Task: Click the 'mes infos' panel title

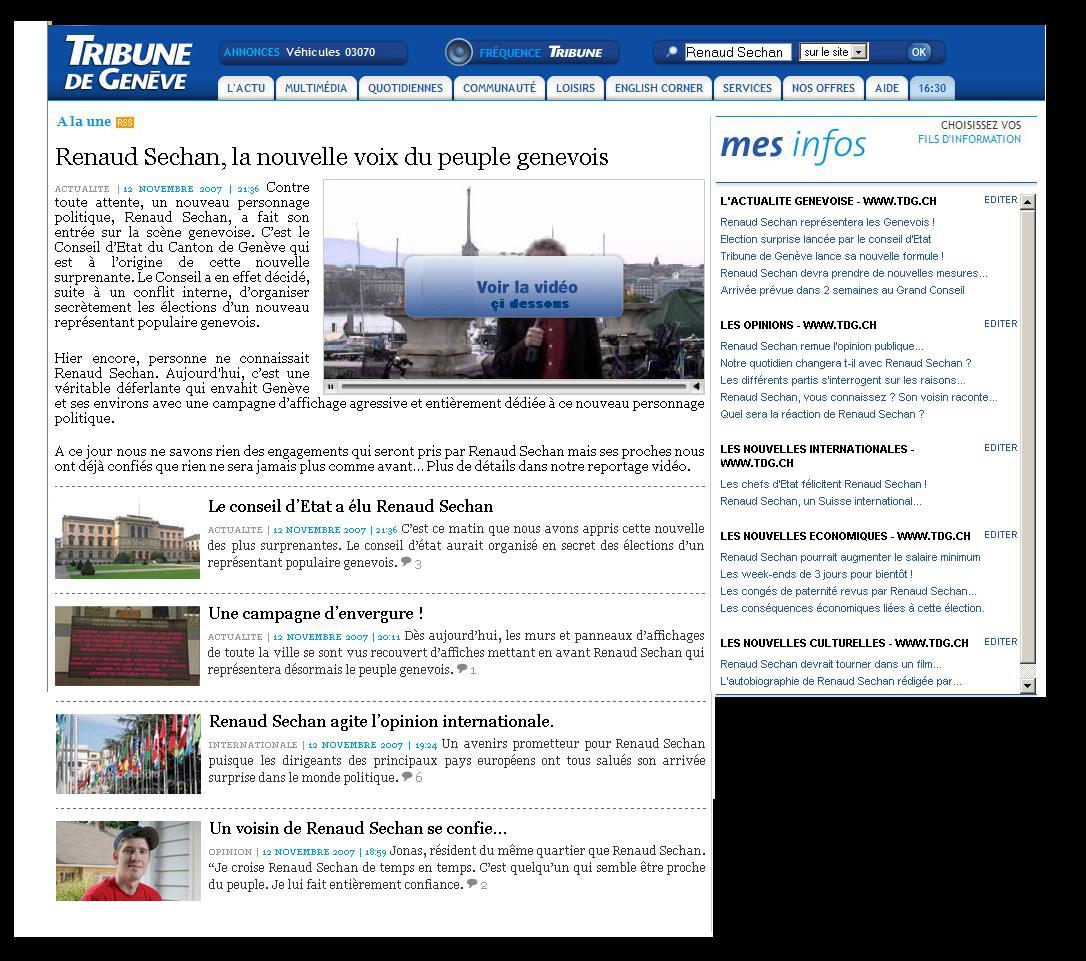Action: click(x=793, y=145)
